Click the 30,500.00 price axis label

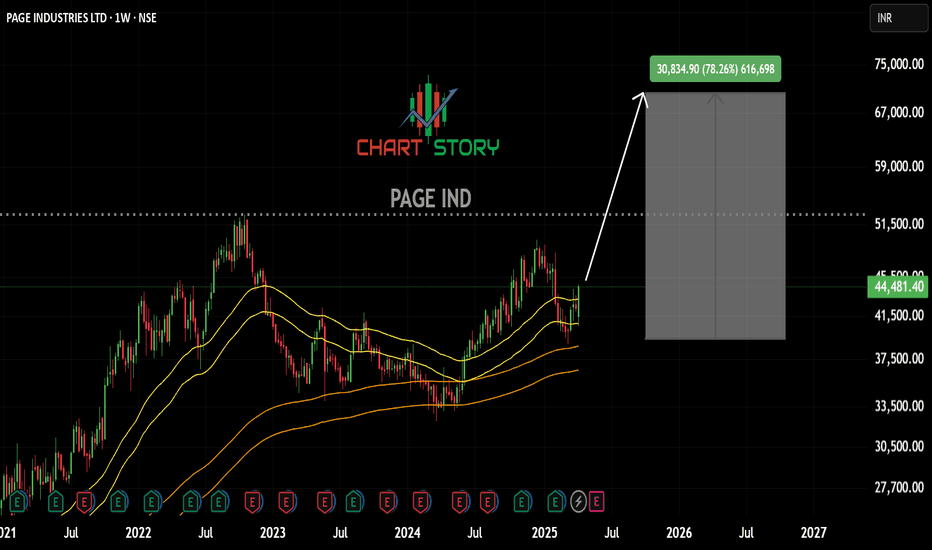click(x=899, y=447)
